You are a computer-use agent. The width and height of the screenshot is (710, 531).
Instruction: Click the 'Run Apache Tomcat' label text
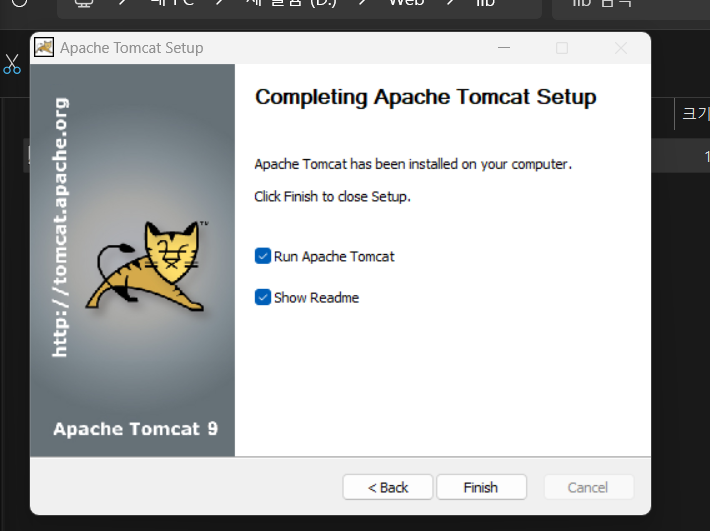[334, 257]
